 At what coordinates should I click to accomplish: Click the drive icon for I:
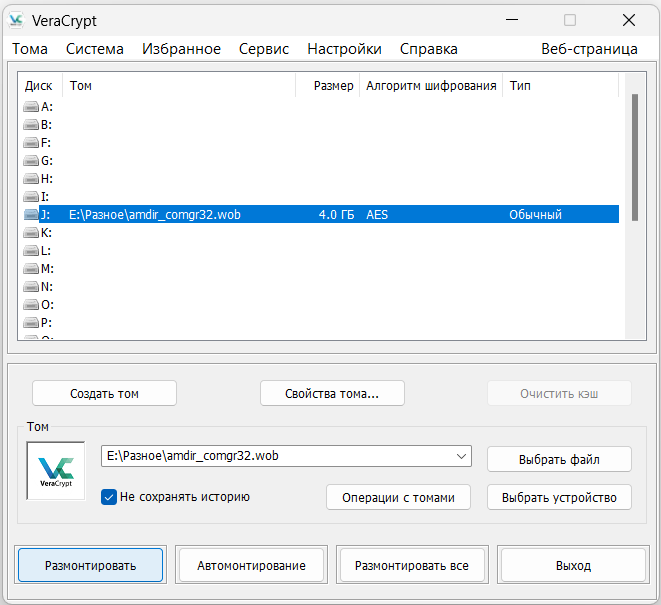[31, 197]
